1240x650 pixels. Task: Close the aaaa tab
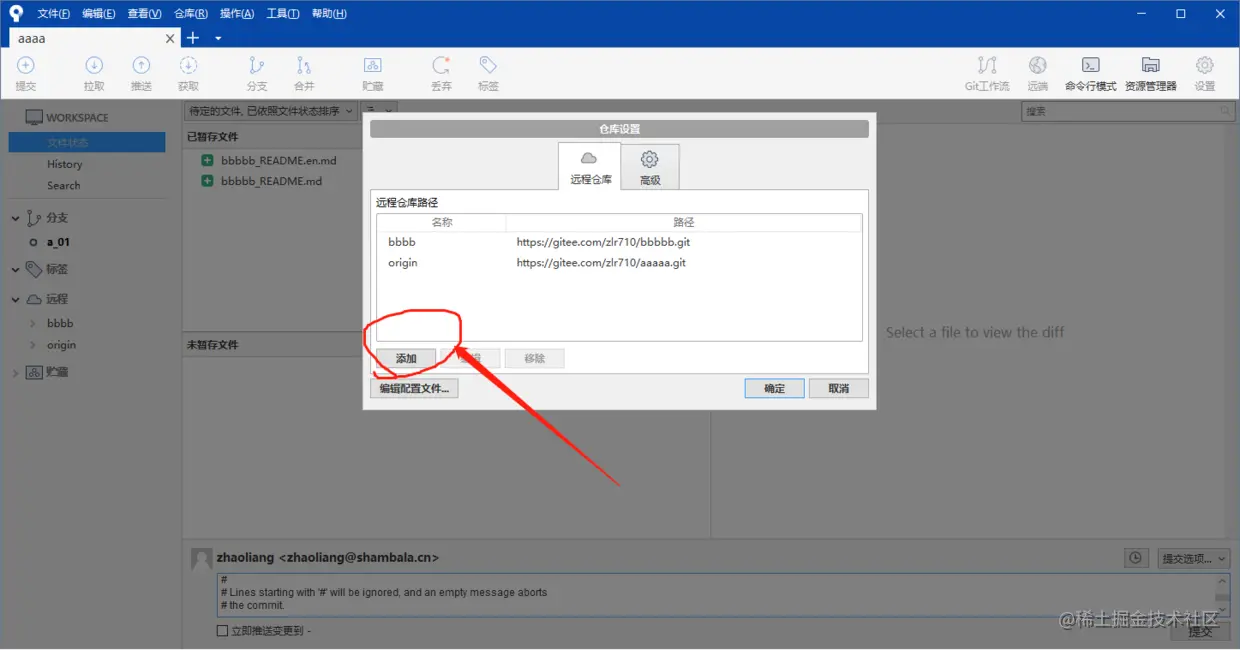tap(170, 38)
